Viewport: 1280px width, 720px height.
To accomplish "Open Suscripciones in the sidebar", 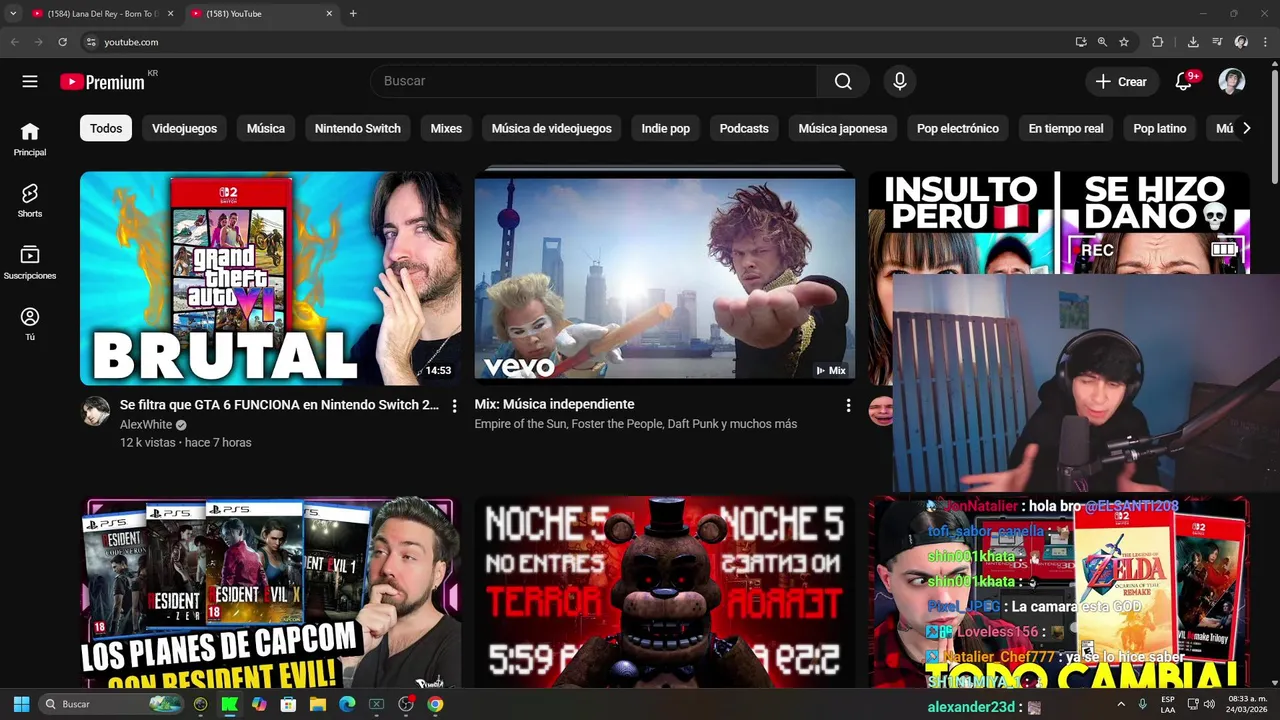I will tap(30, 262).
